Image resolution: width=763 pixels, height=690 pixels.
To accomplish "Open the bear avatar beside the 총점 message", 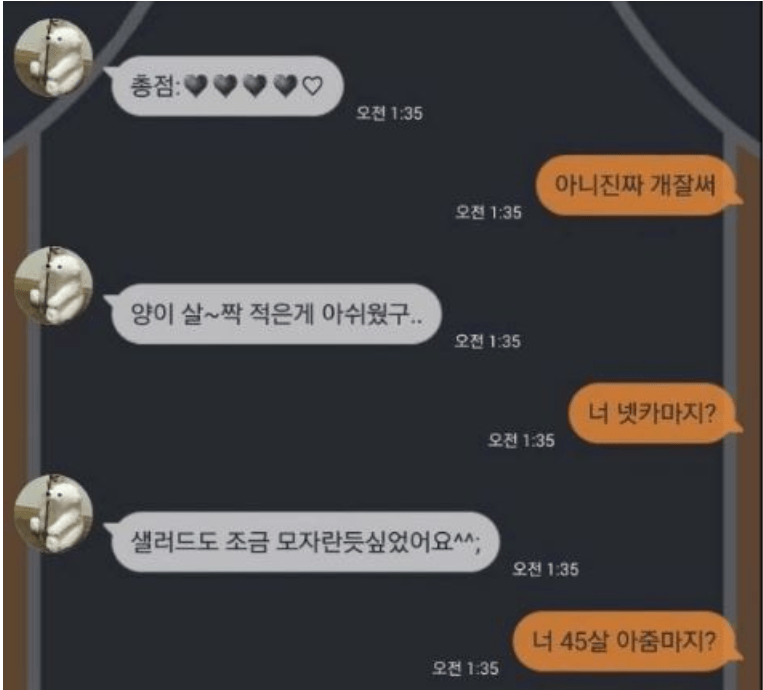I will 54,58.
